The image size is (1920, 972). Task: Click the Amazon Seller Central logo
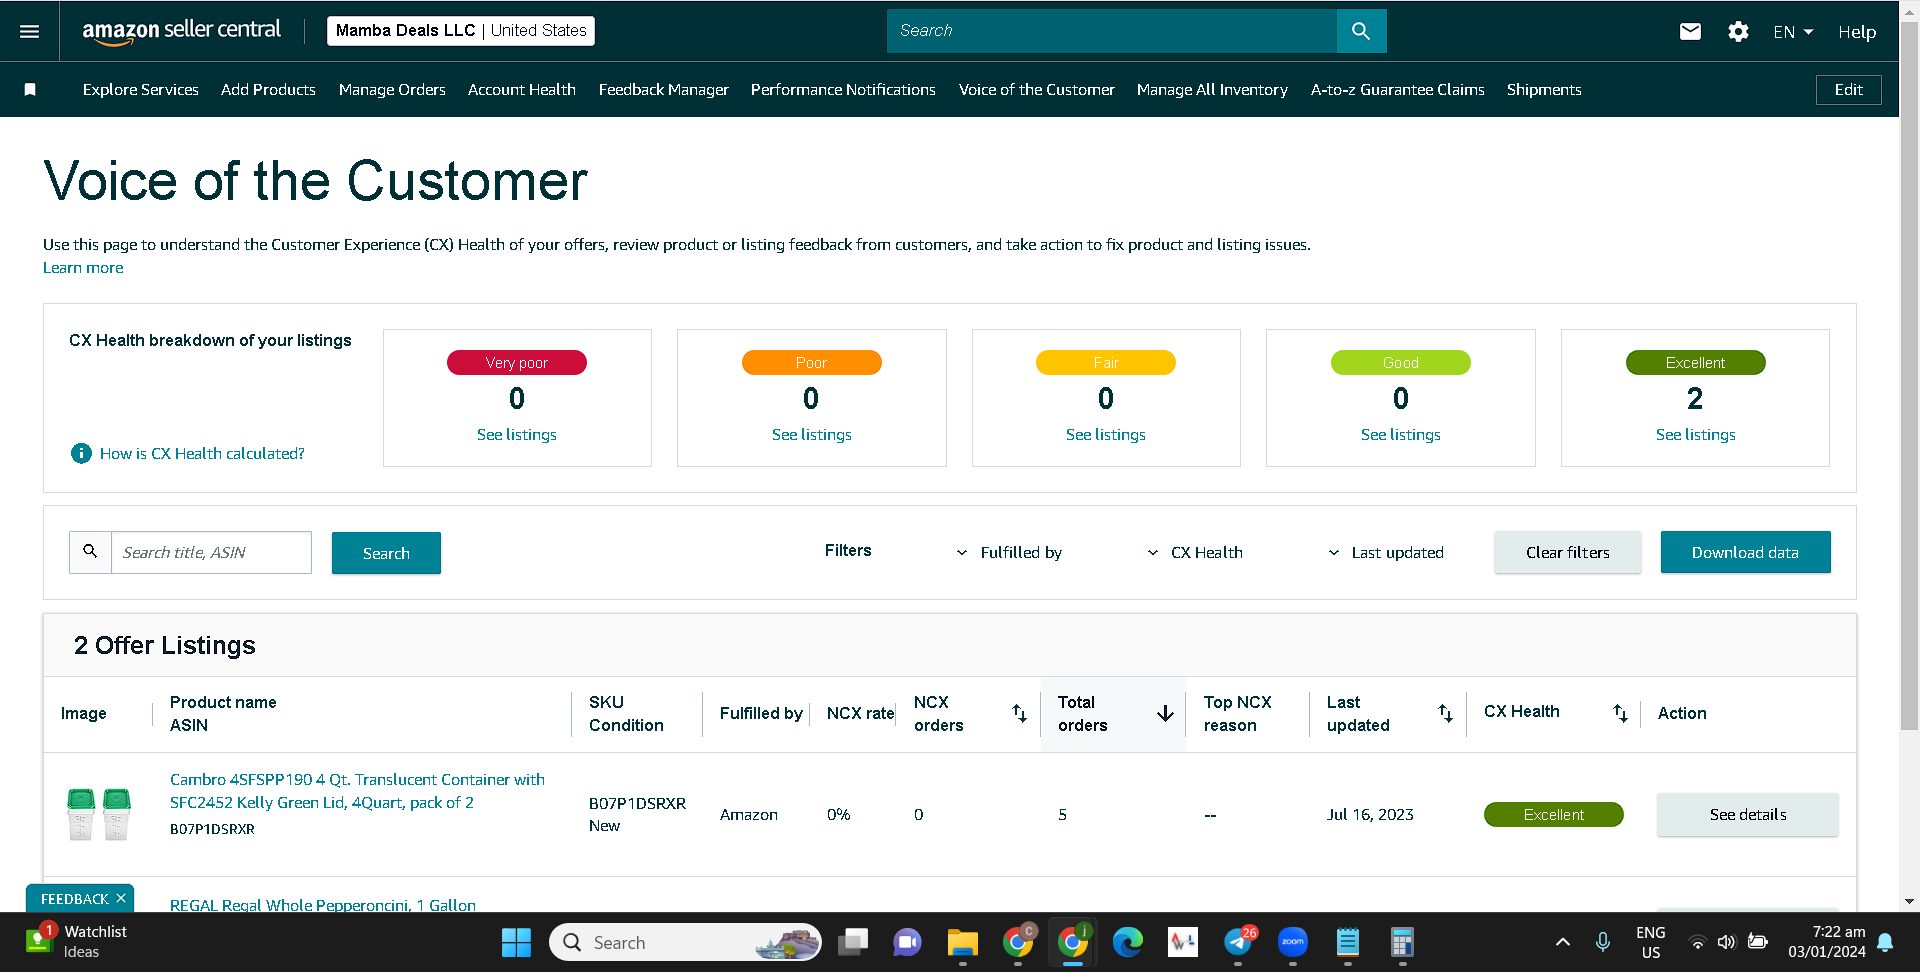[x=181, y=31]
